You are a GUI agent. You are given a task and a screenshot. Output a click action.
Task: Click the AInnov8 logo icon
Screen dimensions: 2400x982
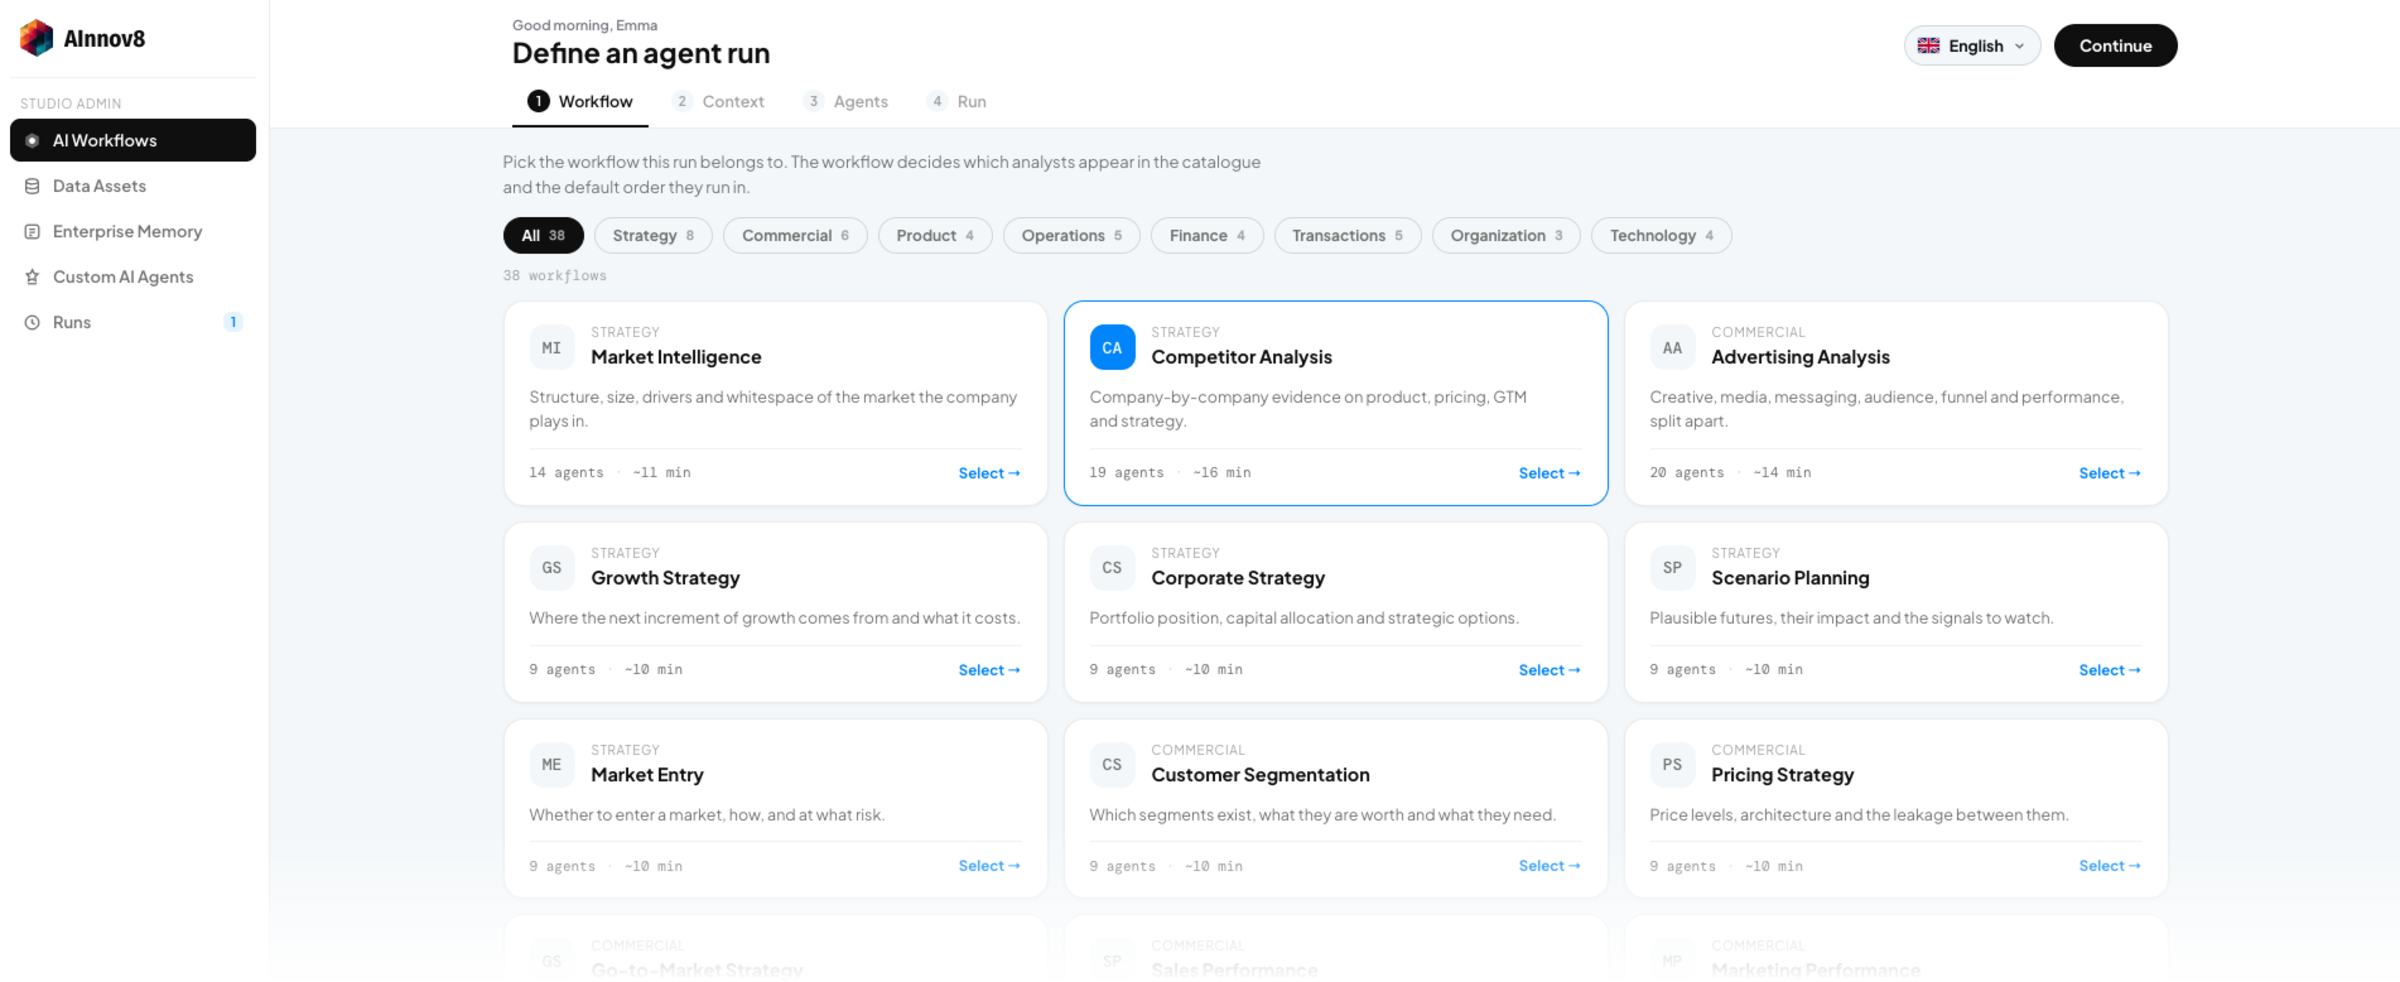coord(37,38)
